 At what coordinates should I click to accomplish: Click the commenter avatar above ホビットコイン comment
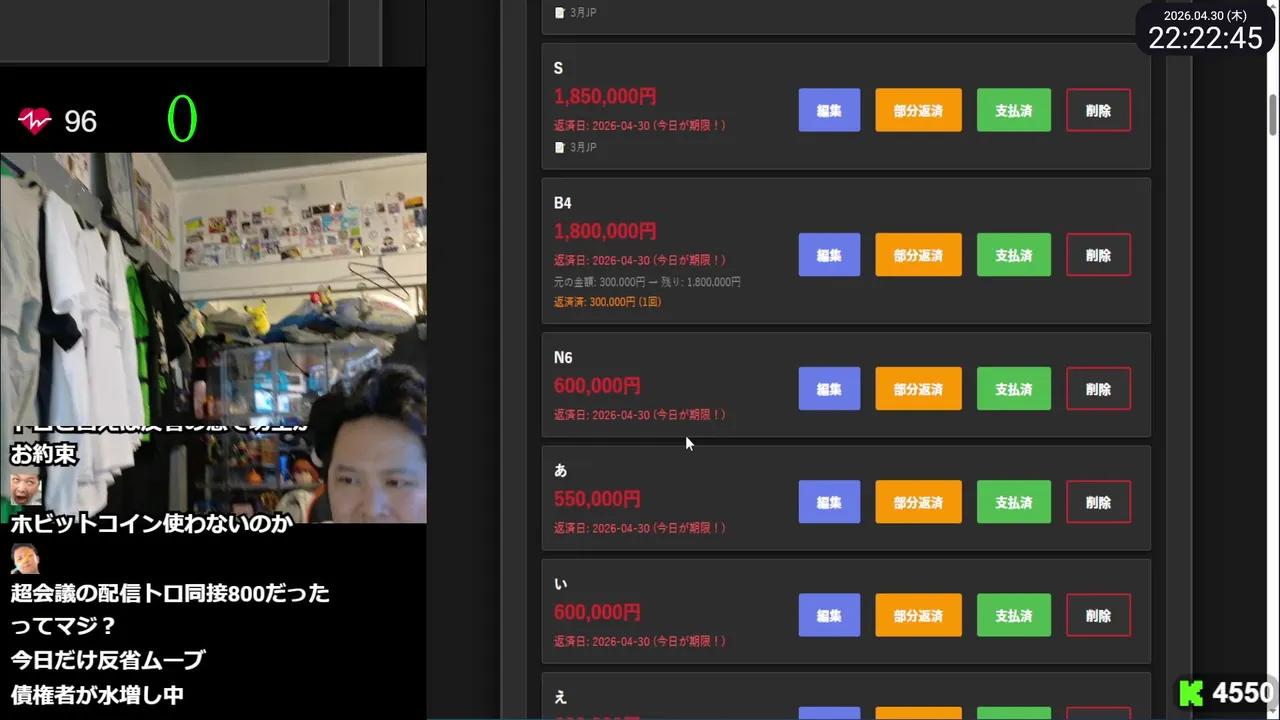25,490
